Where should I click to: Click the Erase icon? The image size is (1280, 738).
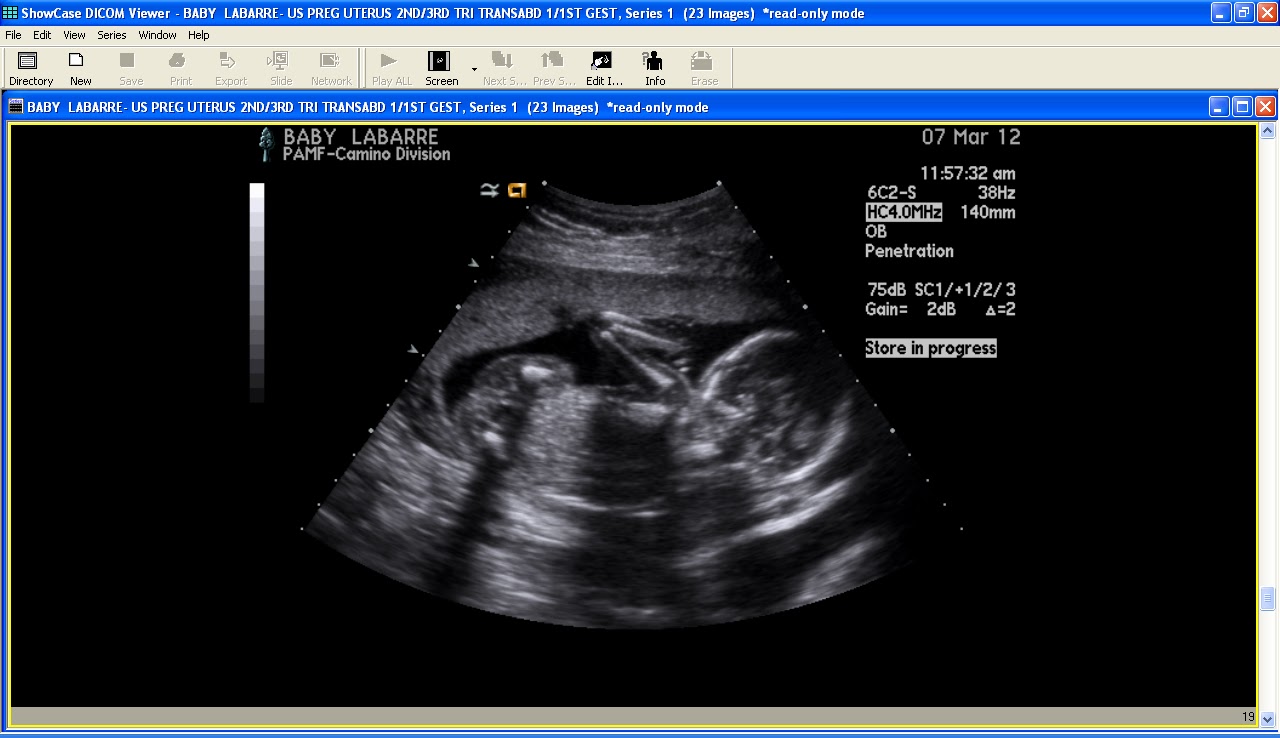point(703,67)
